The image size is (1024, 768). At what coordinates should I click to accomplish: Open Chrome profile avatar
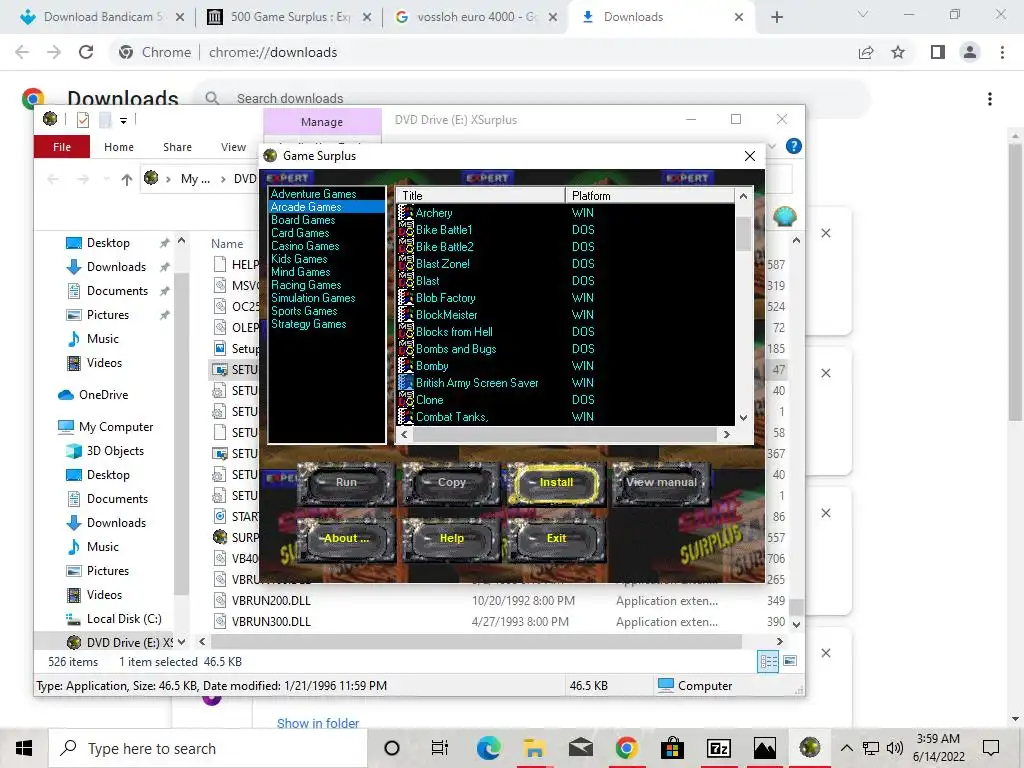[x=970, y=52]
